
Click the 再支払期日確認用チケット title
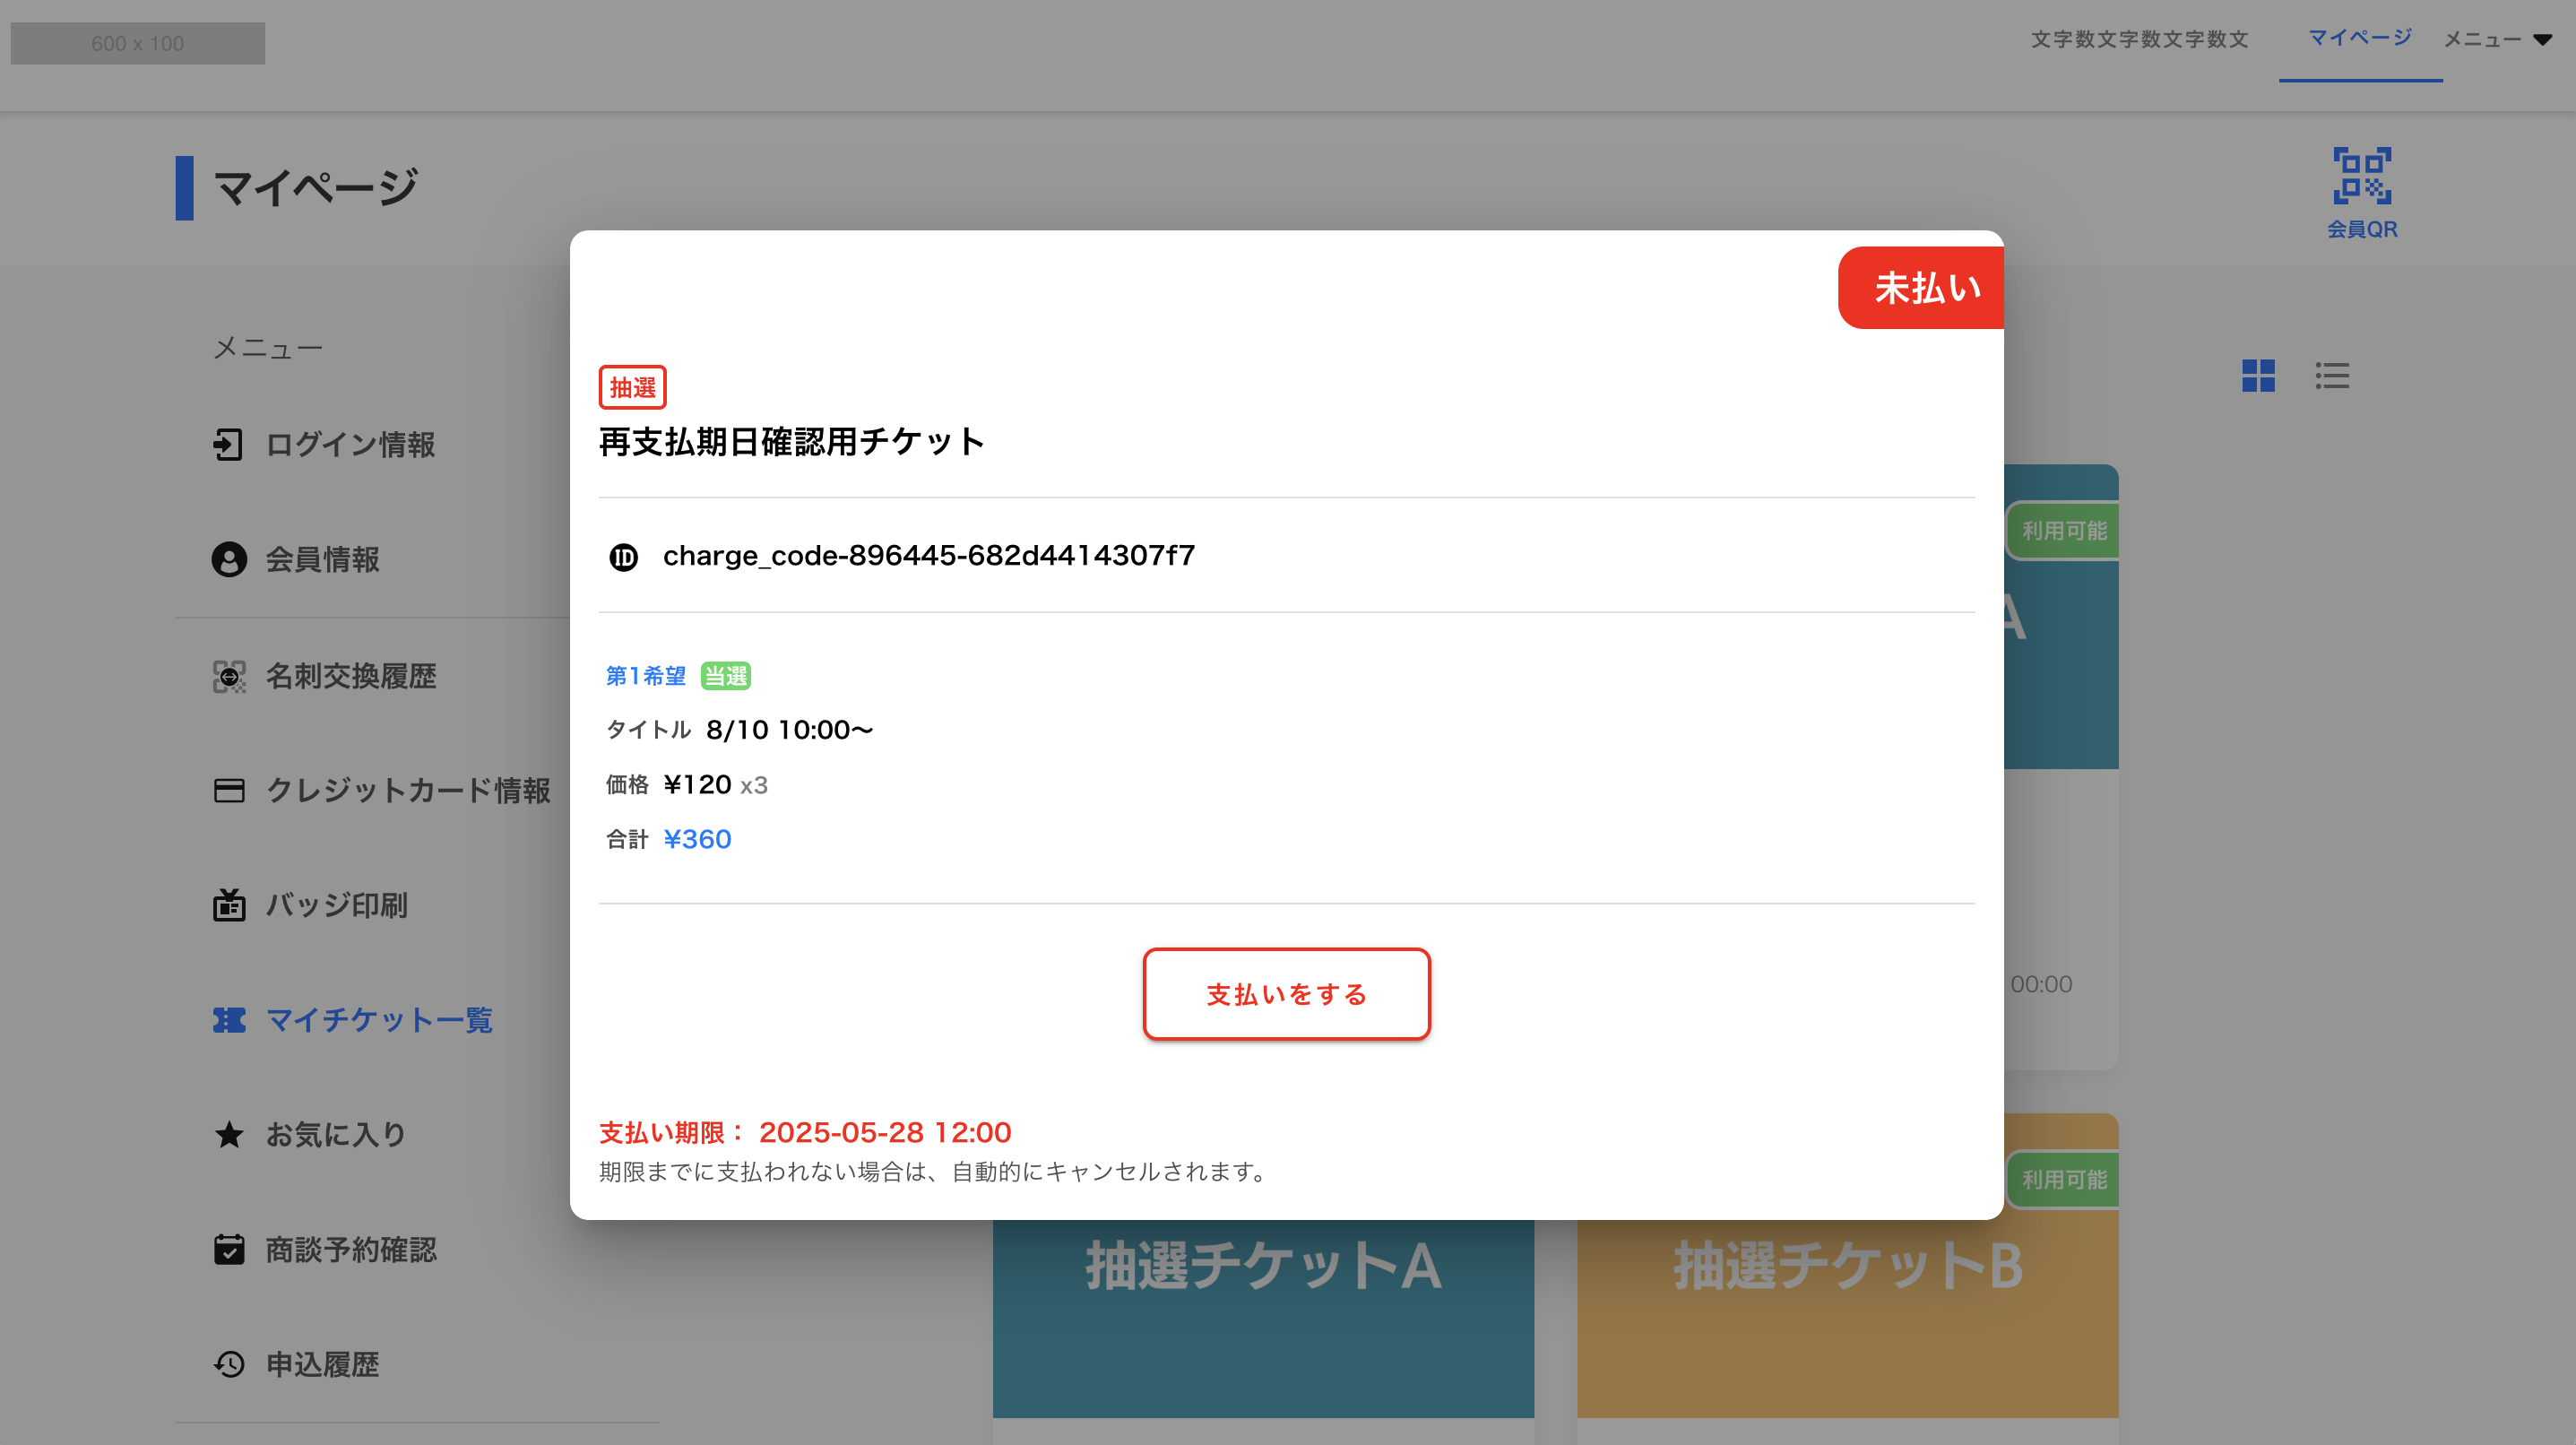click(792, 442)
